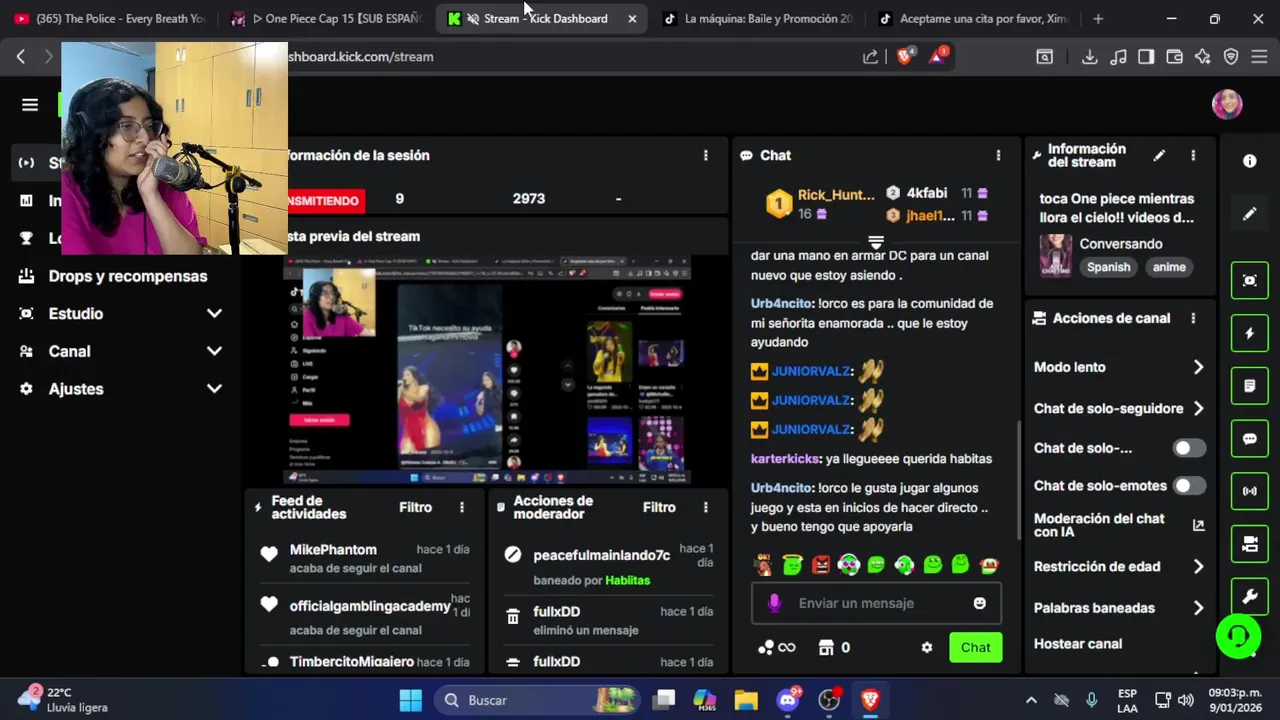Toggle the Chat de solo-... switch
The height and width of the screenshot is (720, 1280).
pyautogui.click(x=1189, y=448)
